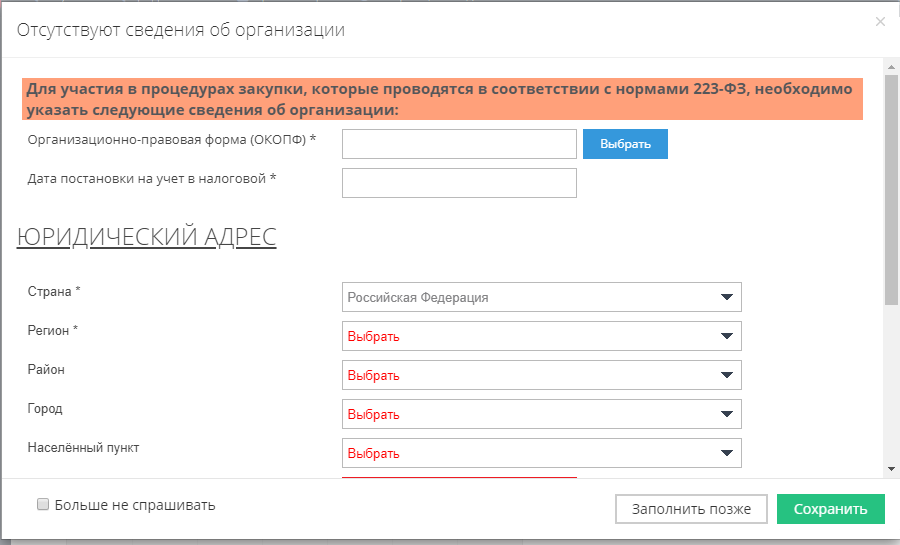Click the orange 223-ФЗ notice banner
The width and height of the screenshot is (900, 545).
[442, 99]
